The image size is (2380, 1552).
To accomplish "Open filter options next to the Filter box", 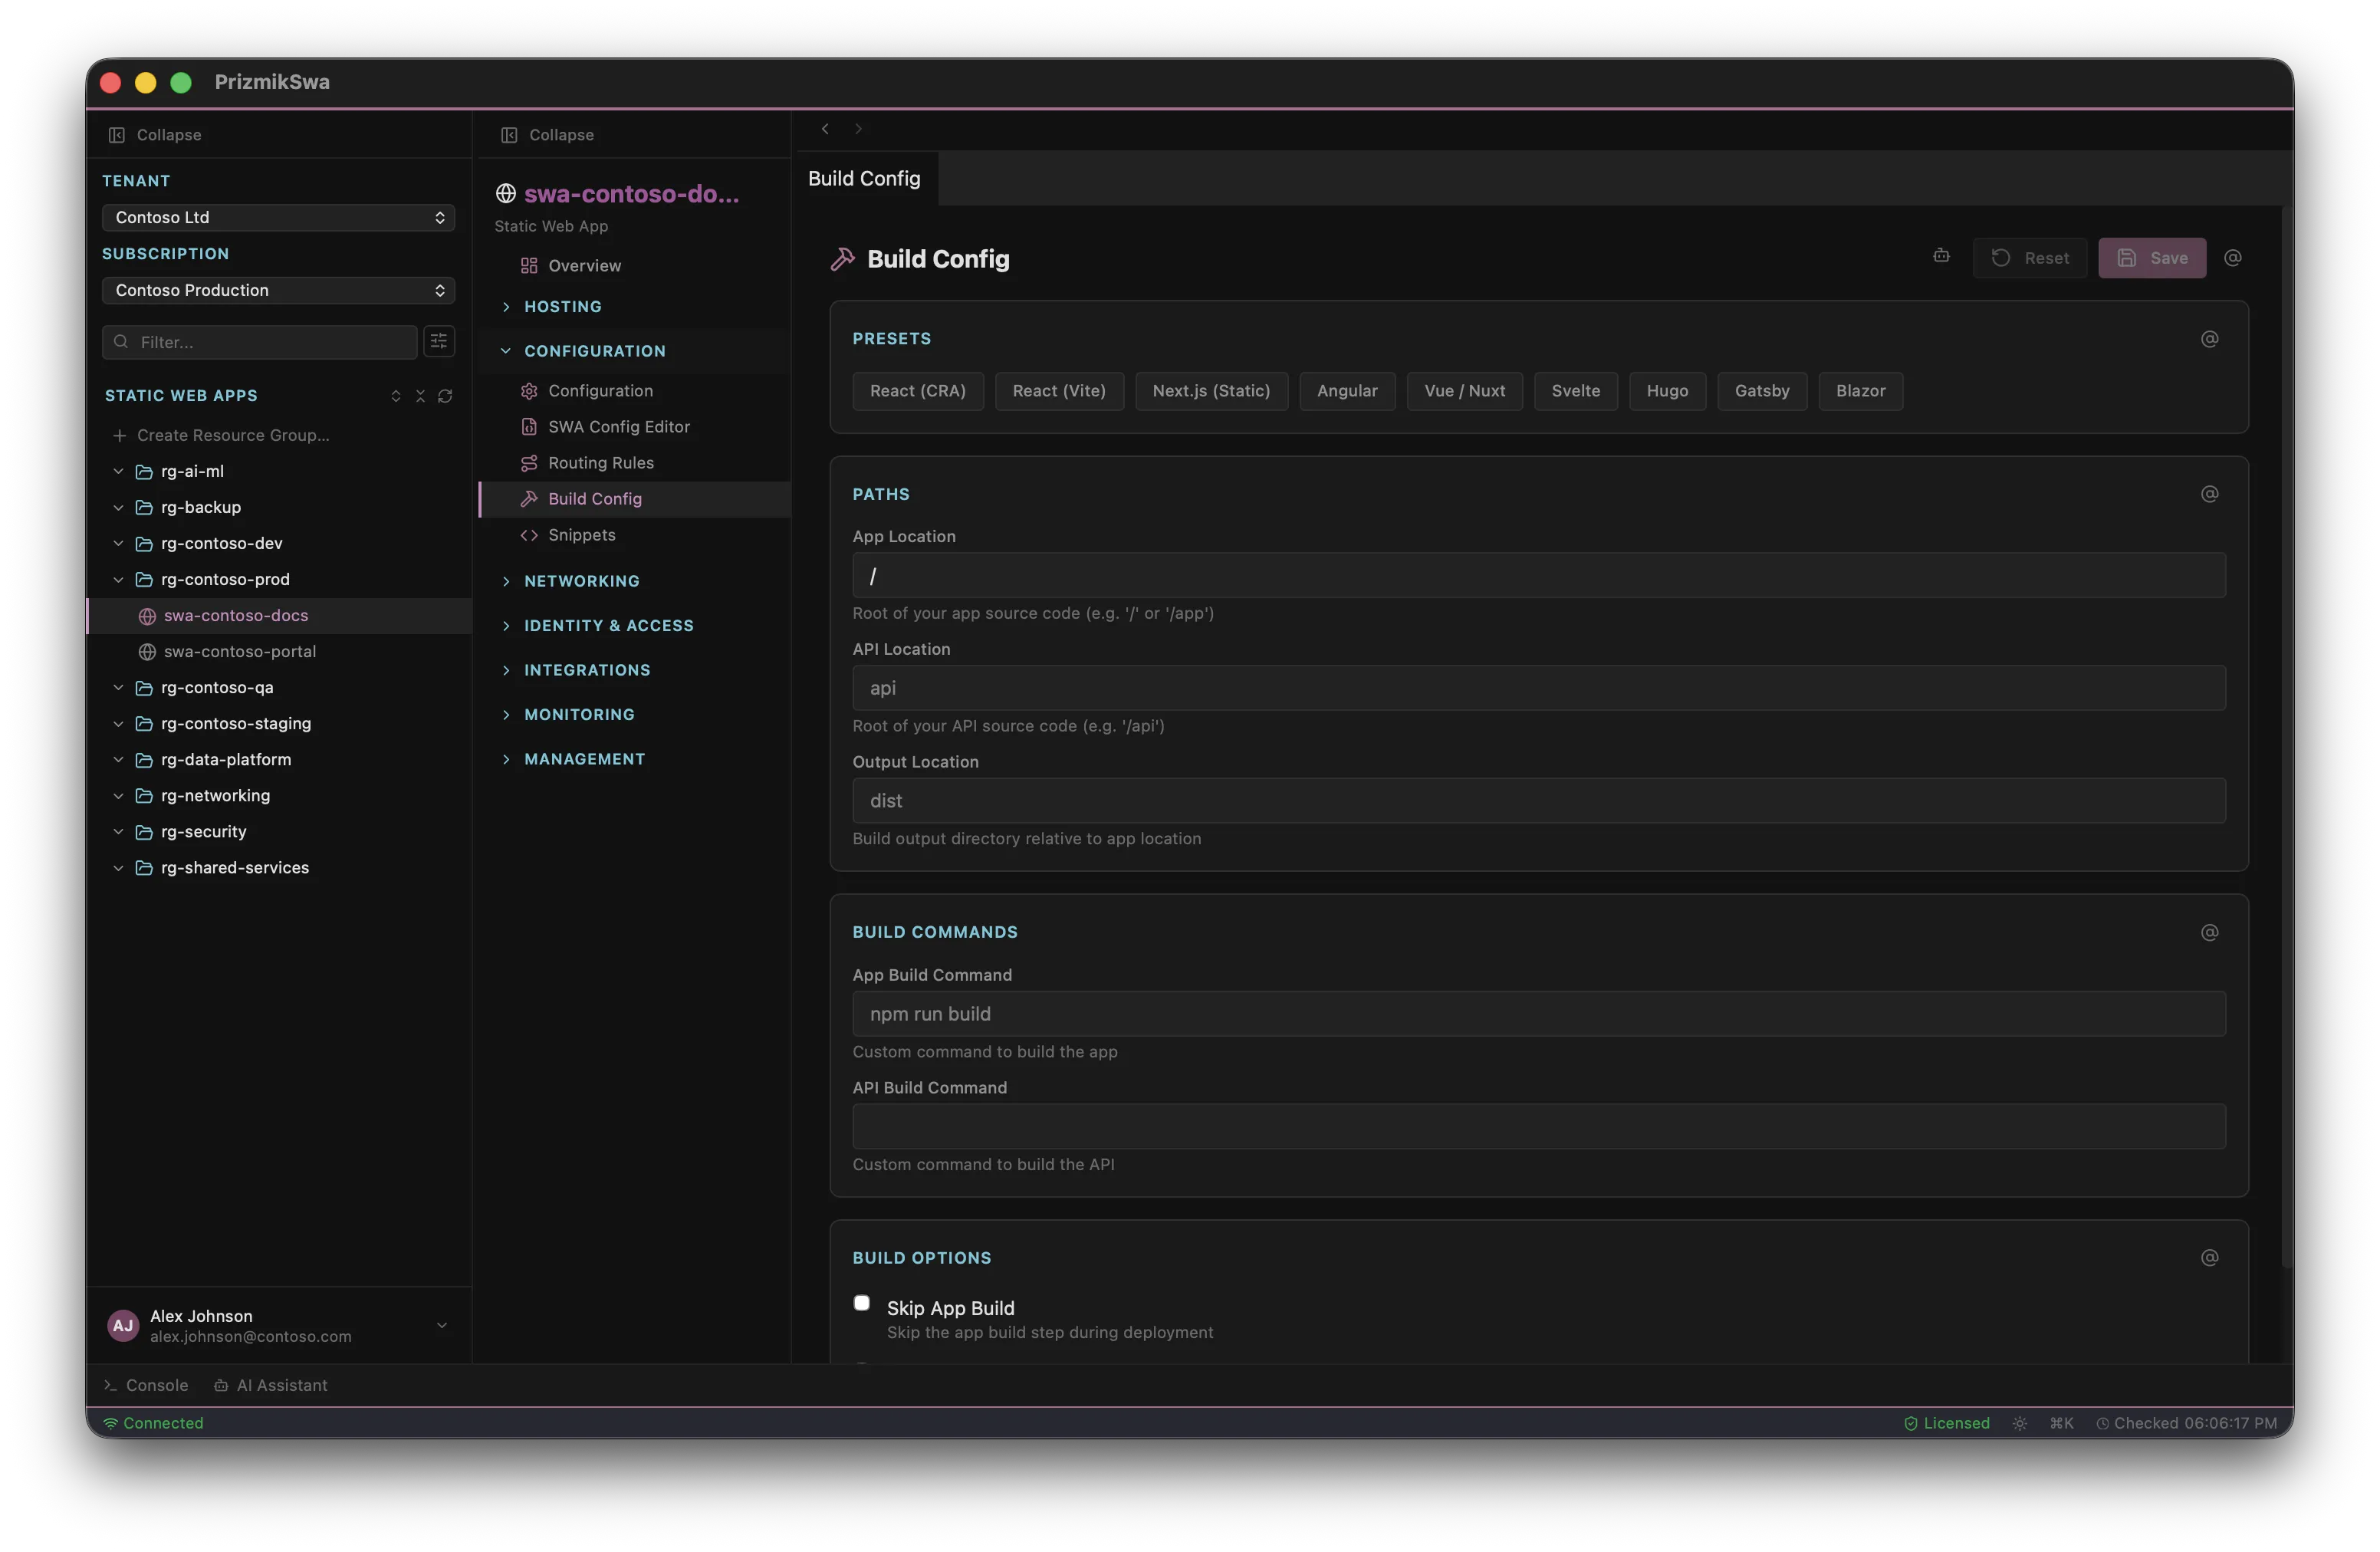I will 438,342.
